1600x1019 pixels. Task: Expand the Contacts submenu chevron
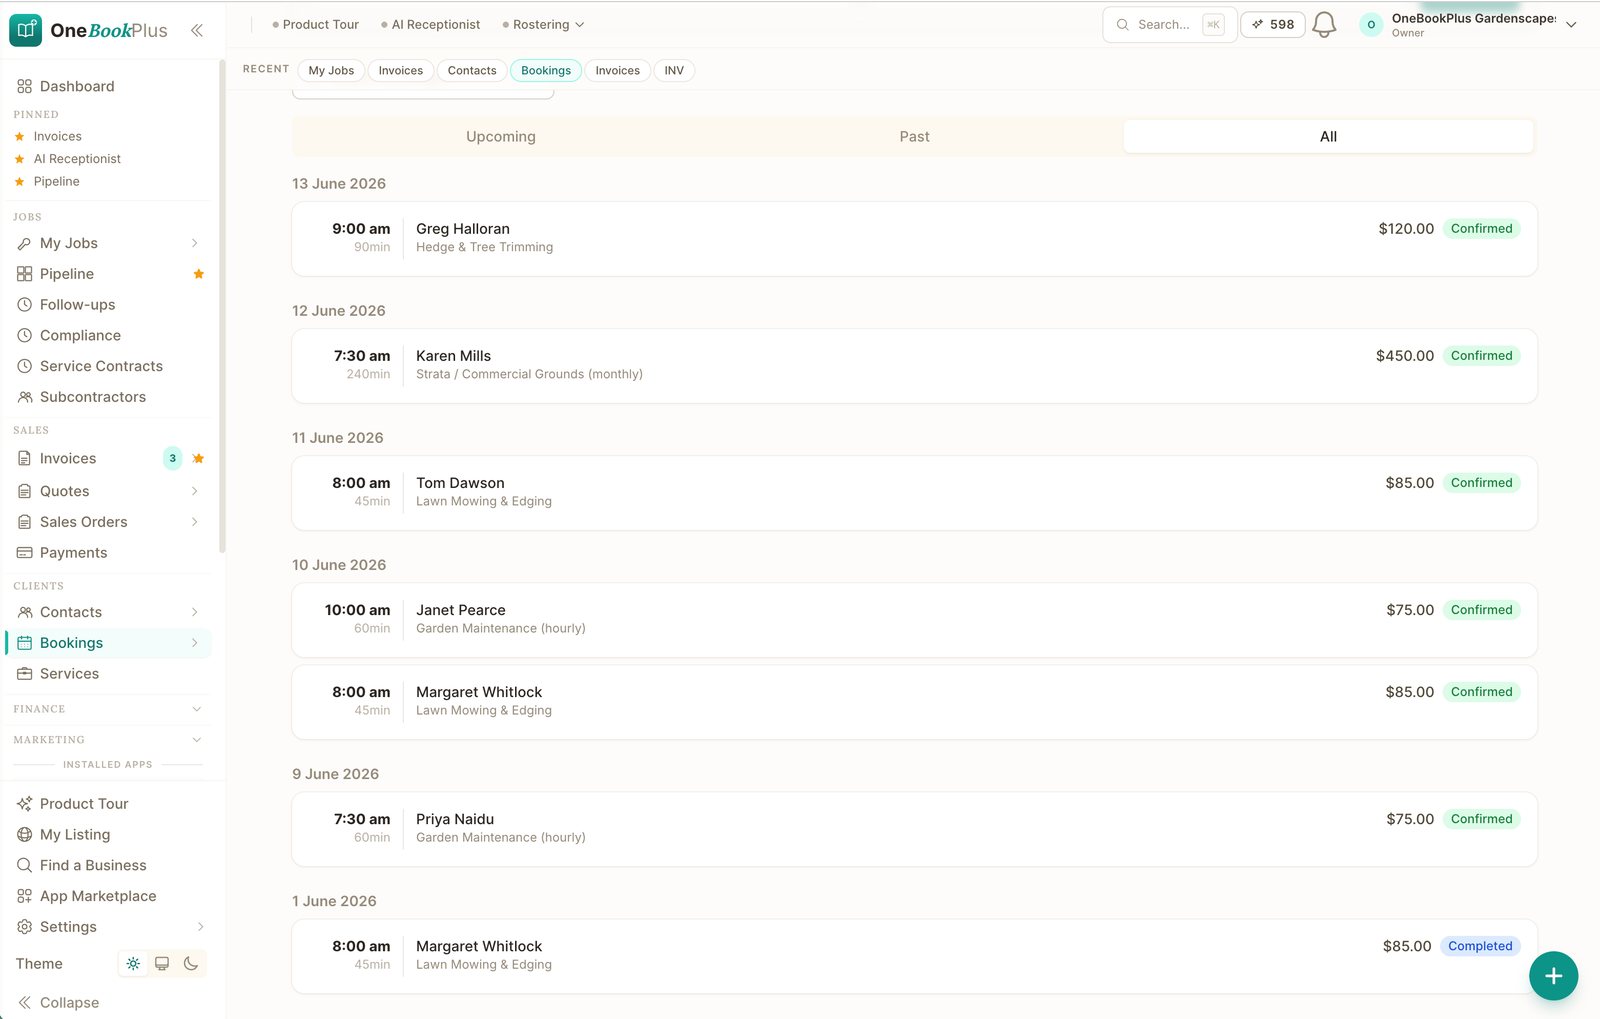pyautogui.click(x=195, y=612)
